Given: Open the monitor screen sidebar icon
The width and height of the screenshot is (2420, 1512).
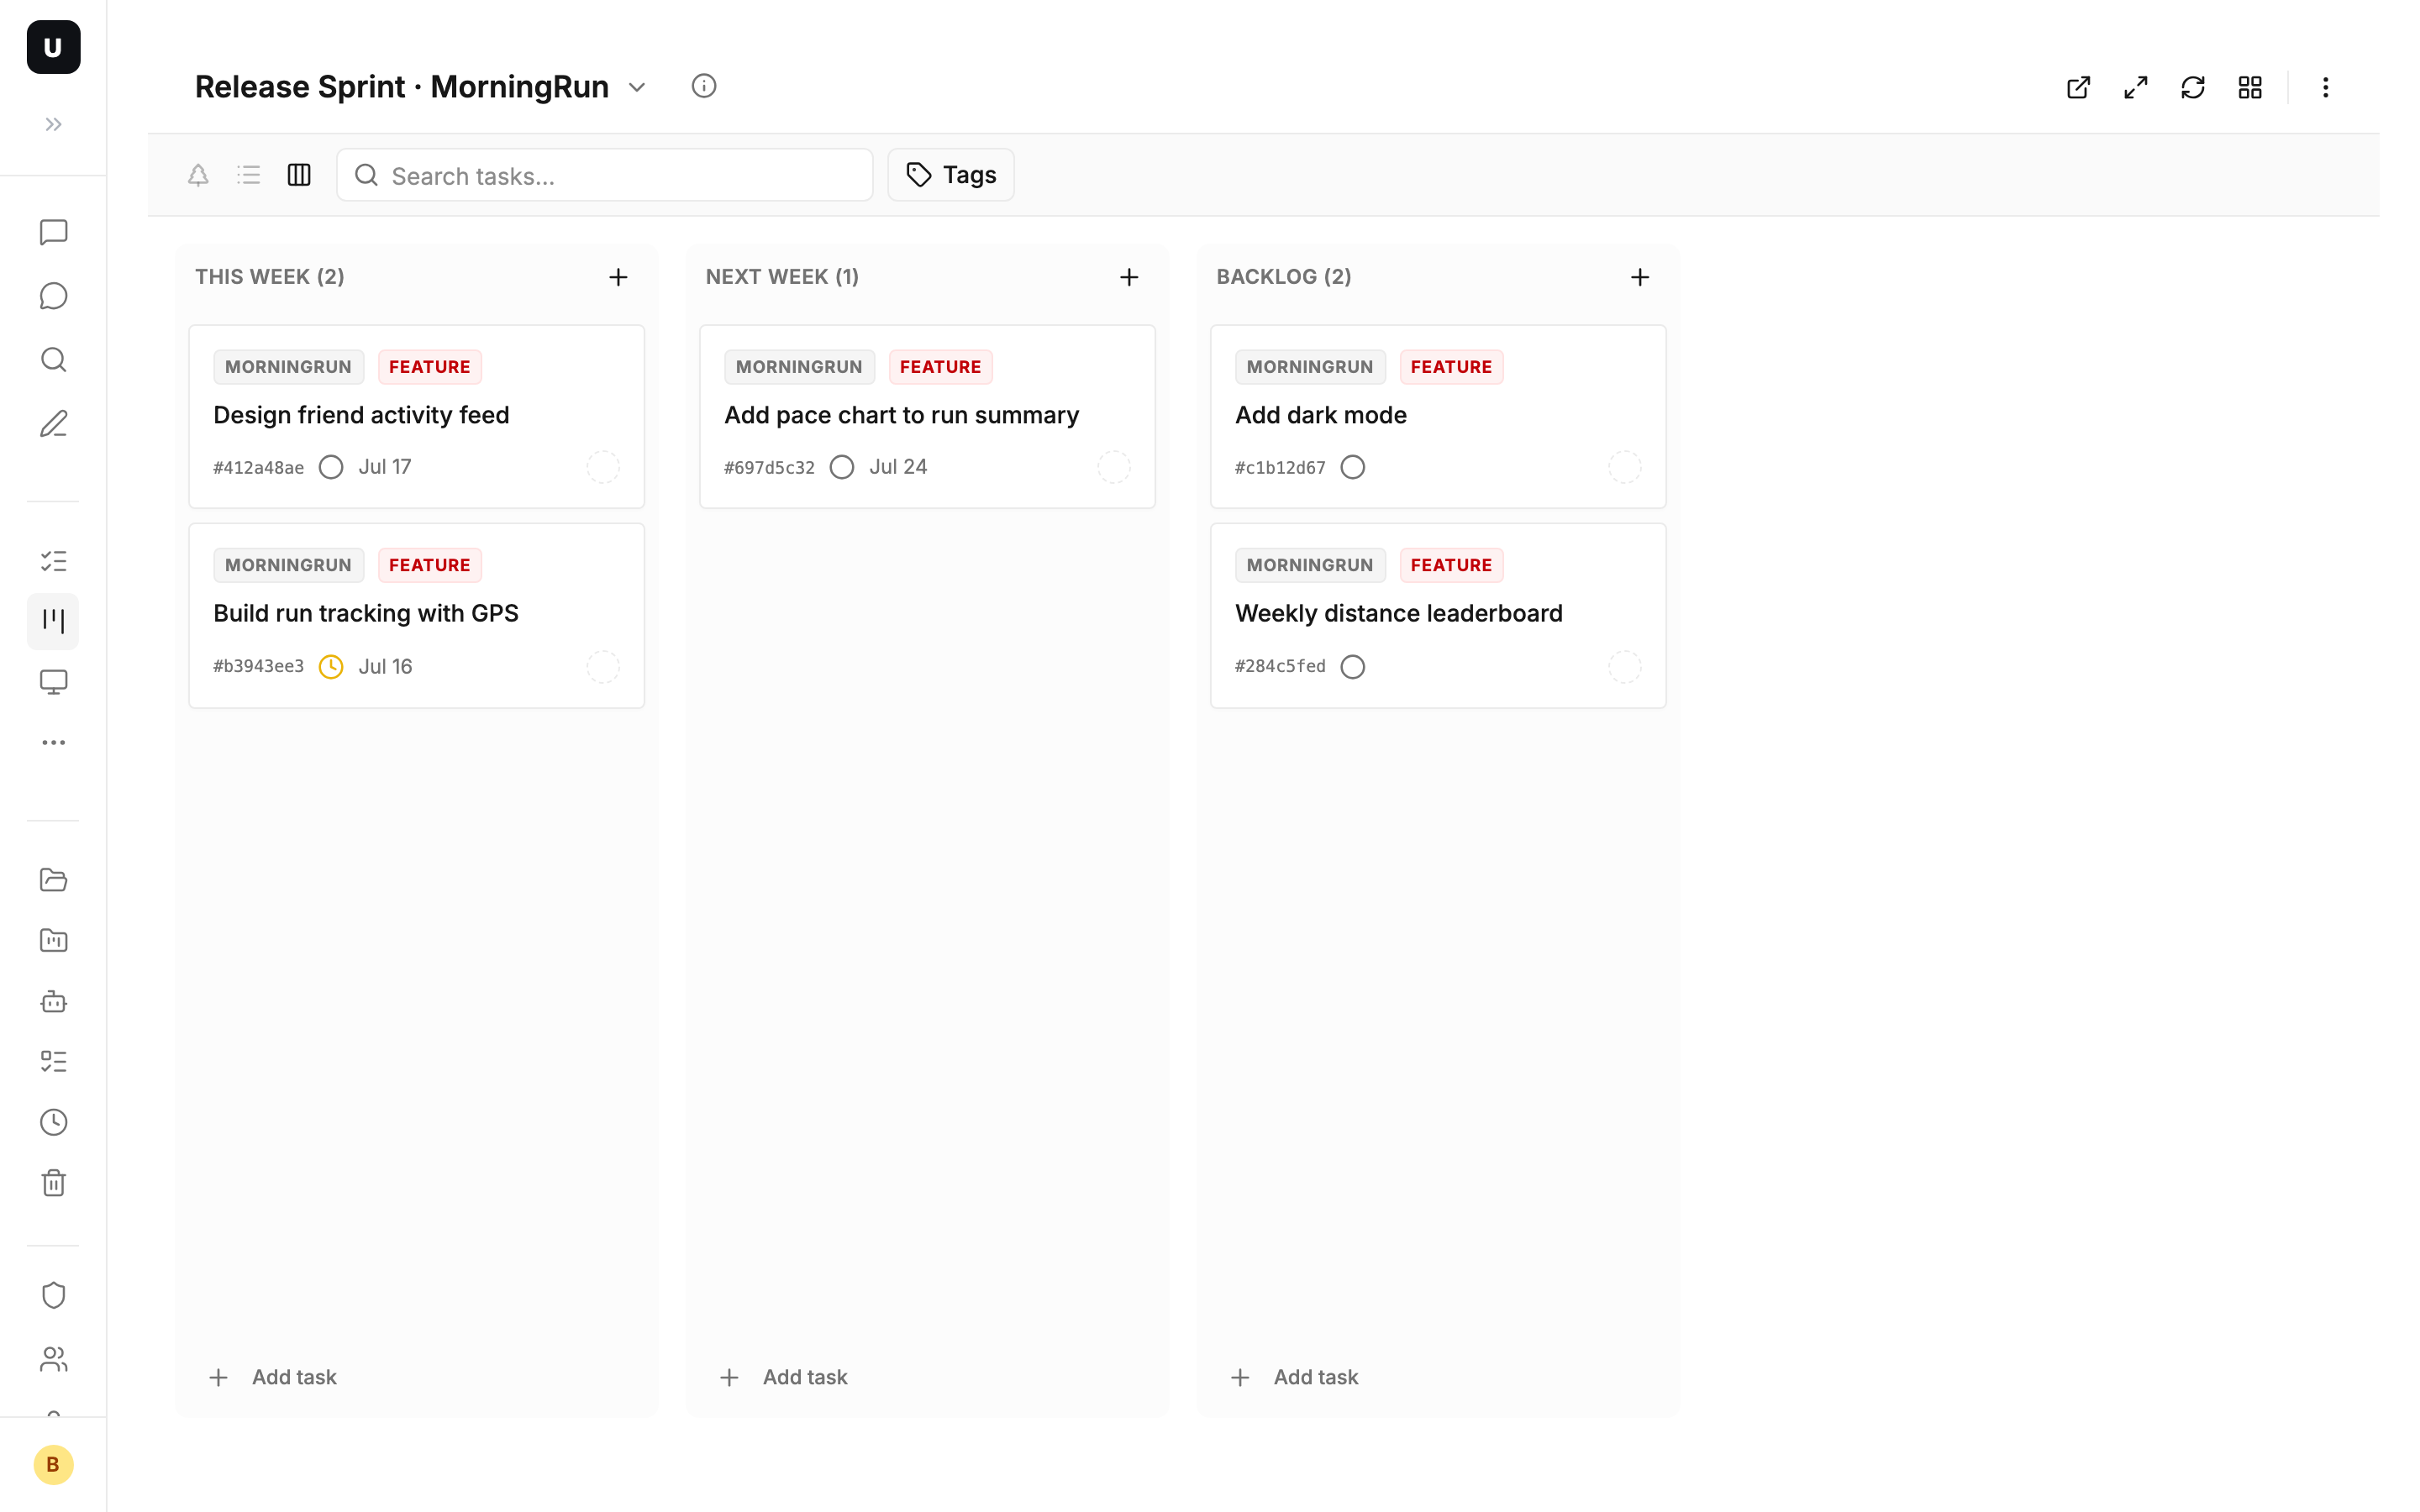Looking at the screenshot, I should point(53,682).
